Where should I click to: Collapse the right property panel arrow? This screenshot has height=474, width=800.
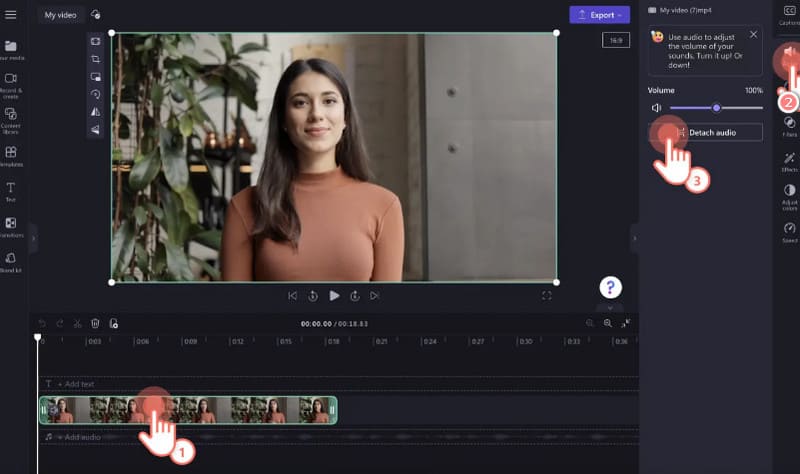(635, 238)
